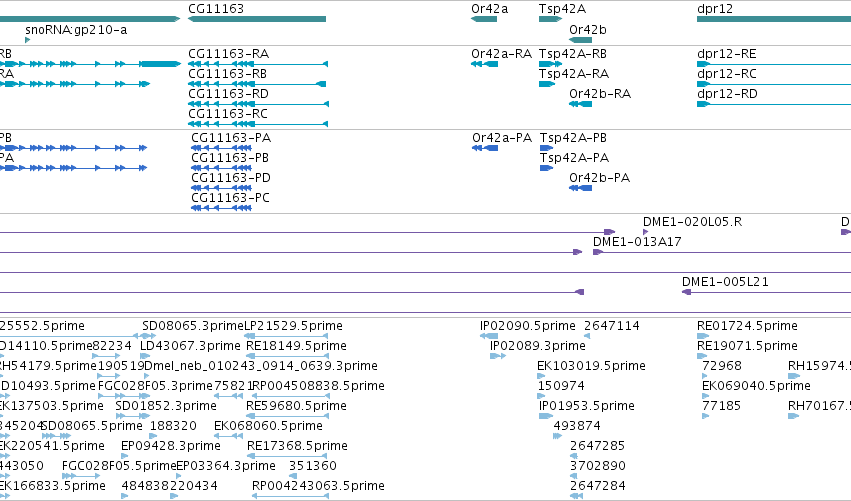Click the CG11163-PD protein feature
Screen dimensions: 851x501
[x=221, y=188]
